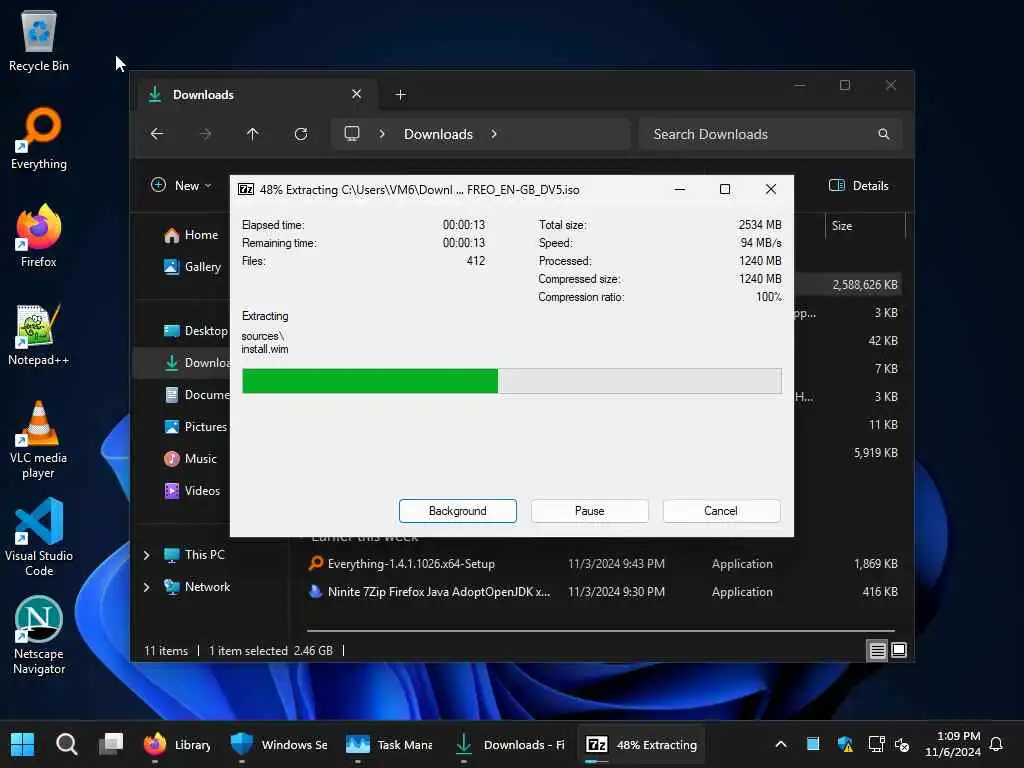Open notifications bell on taskbar
The height and width of the screenshot is (768, 1024).
coord(996,744)
